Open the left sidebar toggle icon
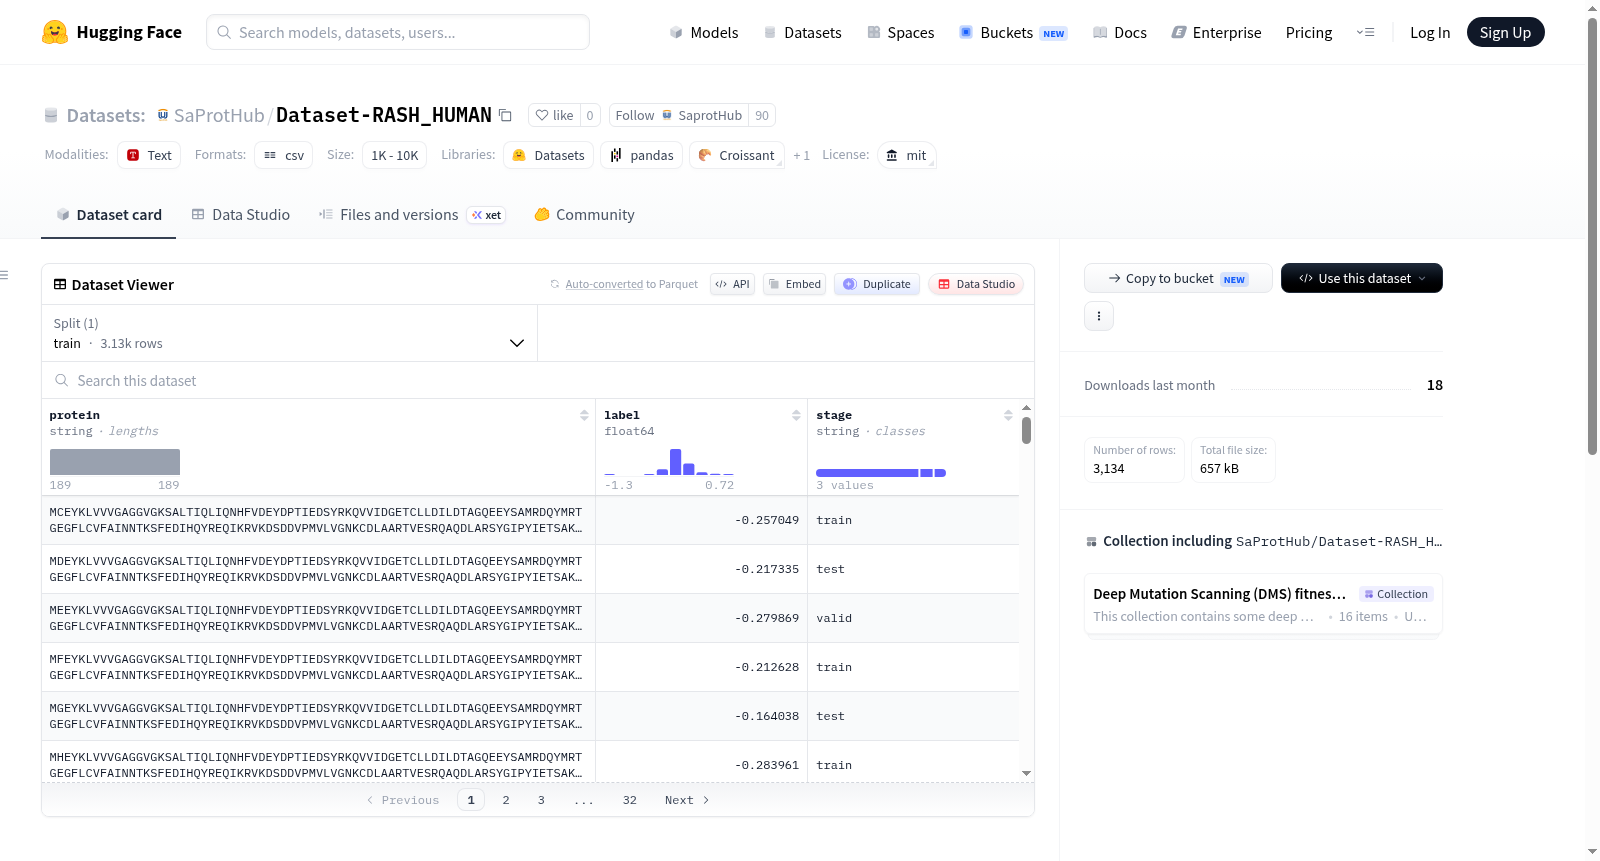 click(x=4, y=275)
